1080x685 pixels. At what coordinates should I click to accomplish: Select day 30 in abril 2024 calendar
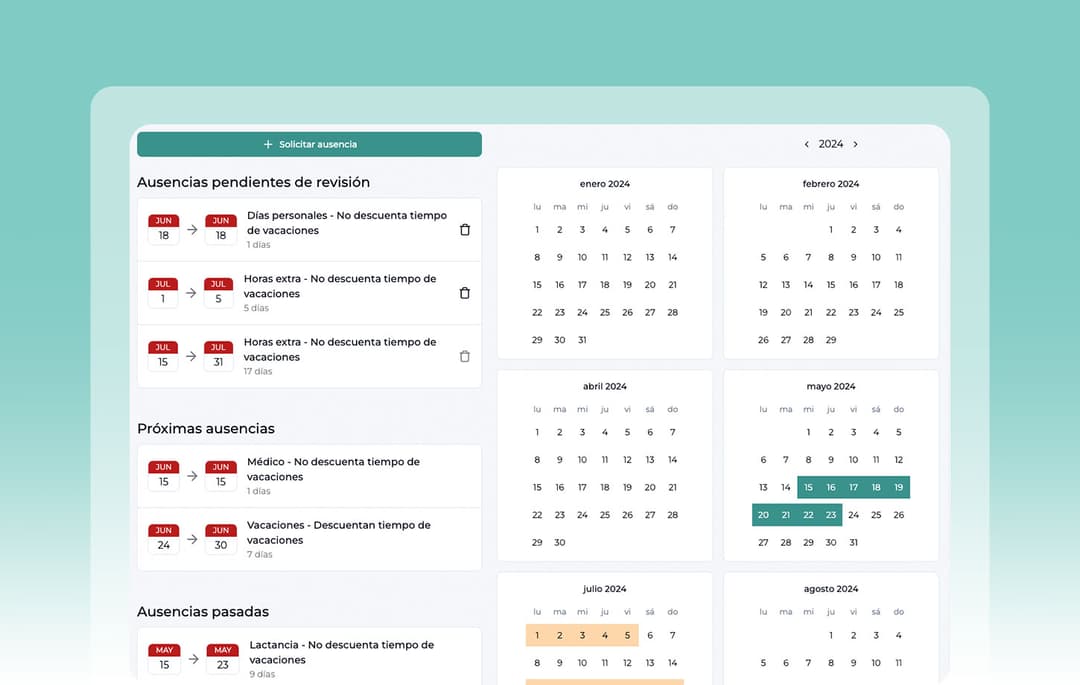[x=559, y=542]
